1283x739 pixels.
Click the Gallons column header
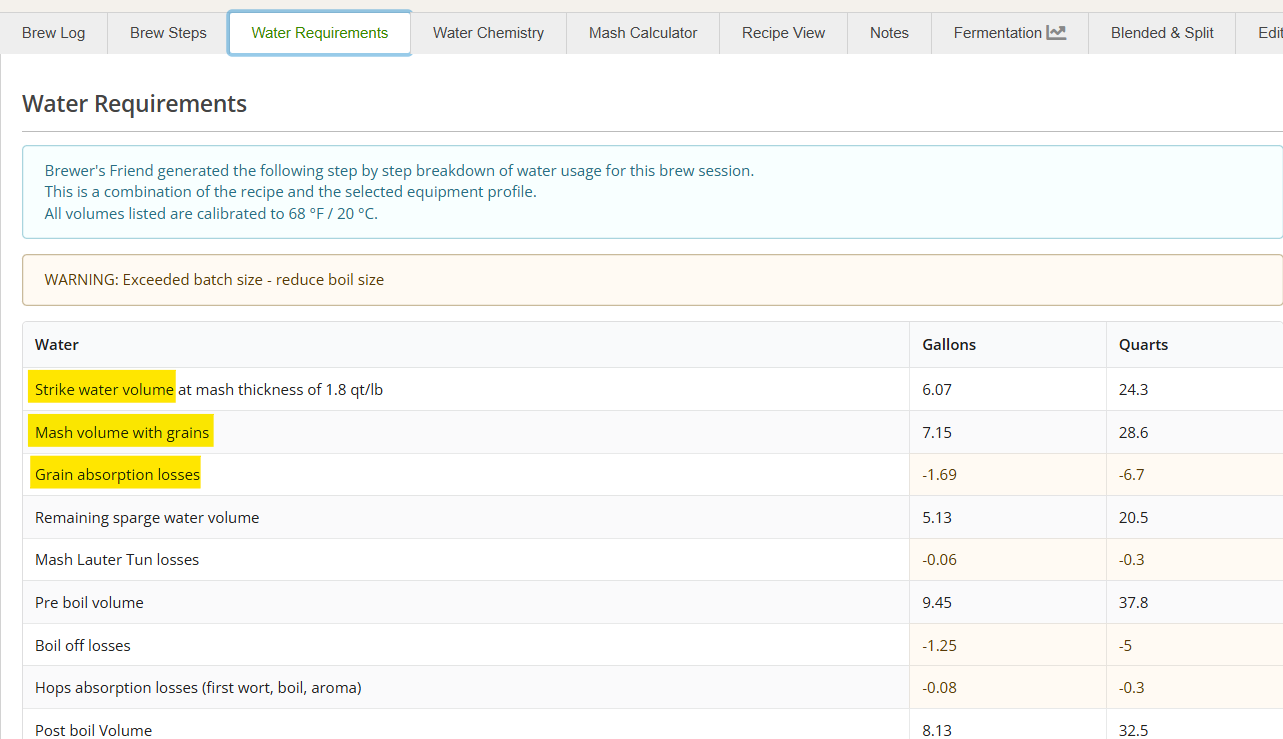[x=949, y=345]
